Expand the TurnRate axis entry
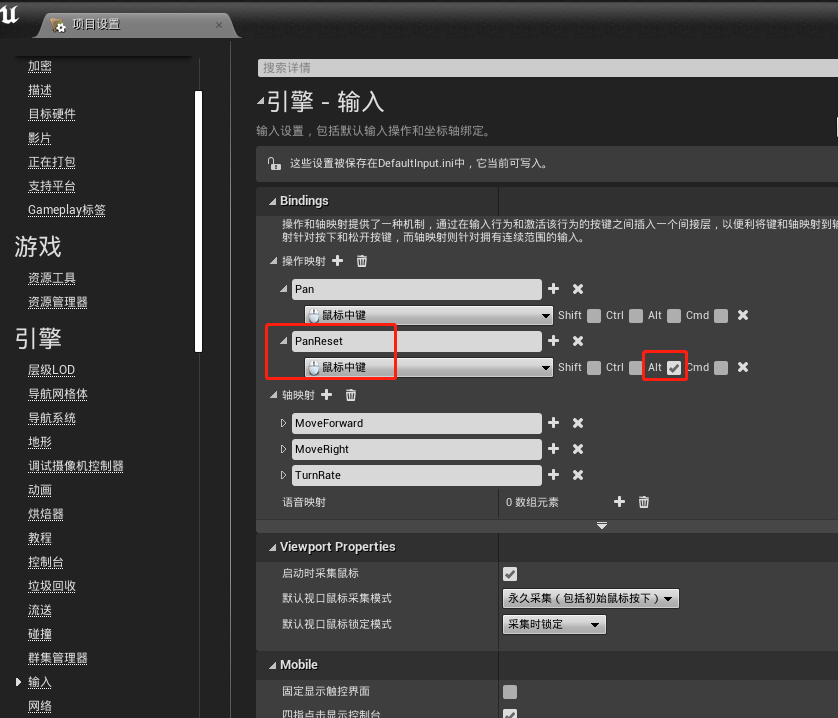838x718 pixels. pos(284,475)
